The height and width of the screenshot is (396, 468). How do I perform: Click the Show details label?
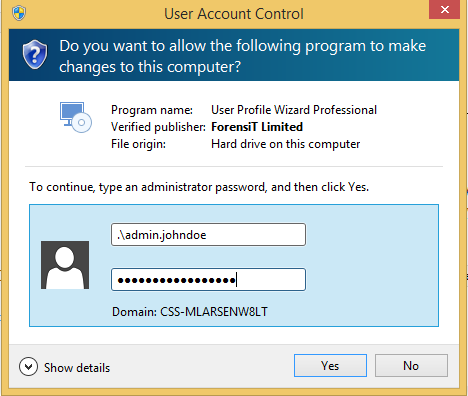click(77, 368)
